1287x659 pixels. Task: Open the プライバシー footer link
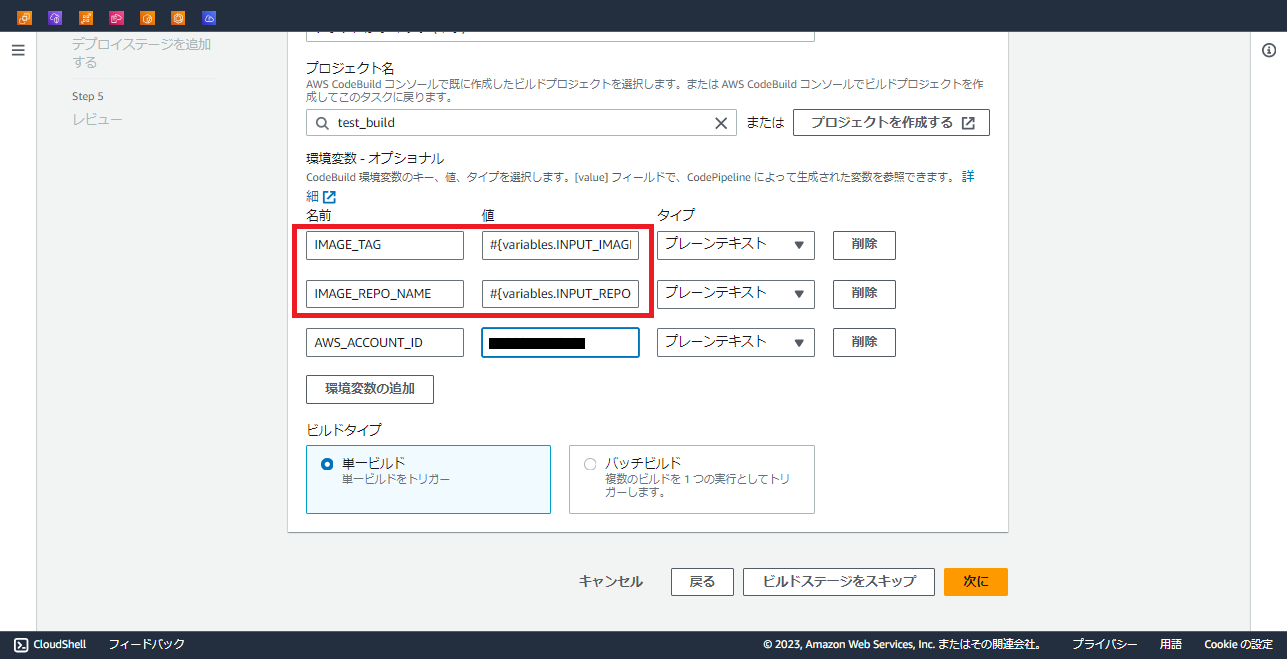click(x=1105, y=645)
